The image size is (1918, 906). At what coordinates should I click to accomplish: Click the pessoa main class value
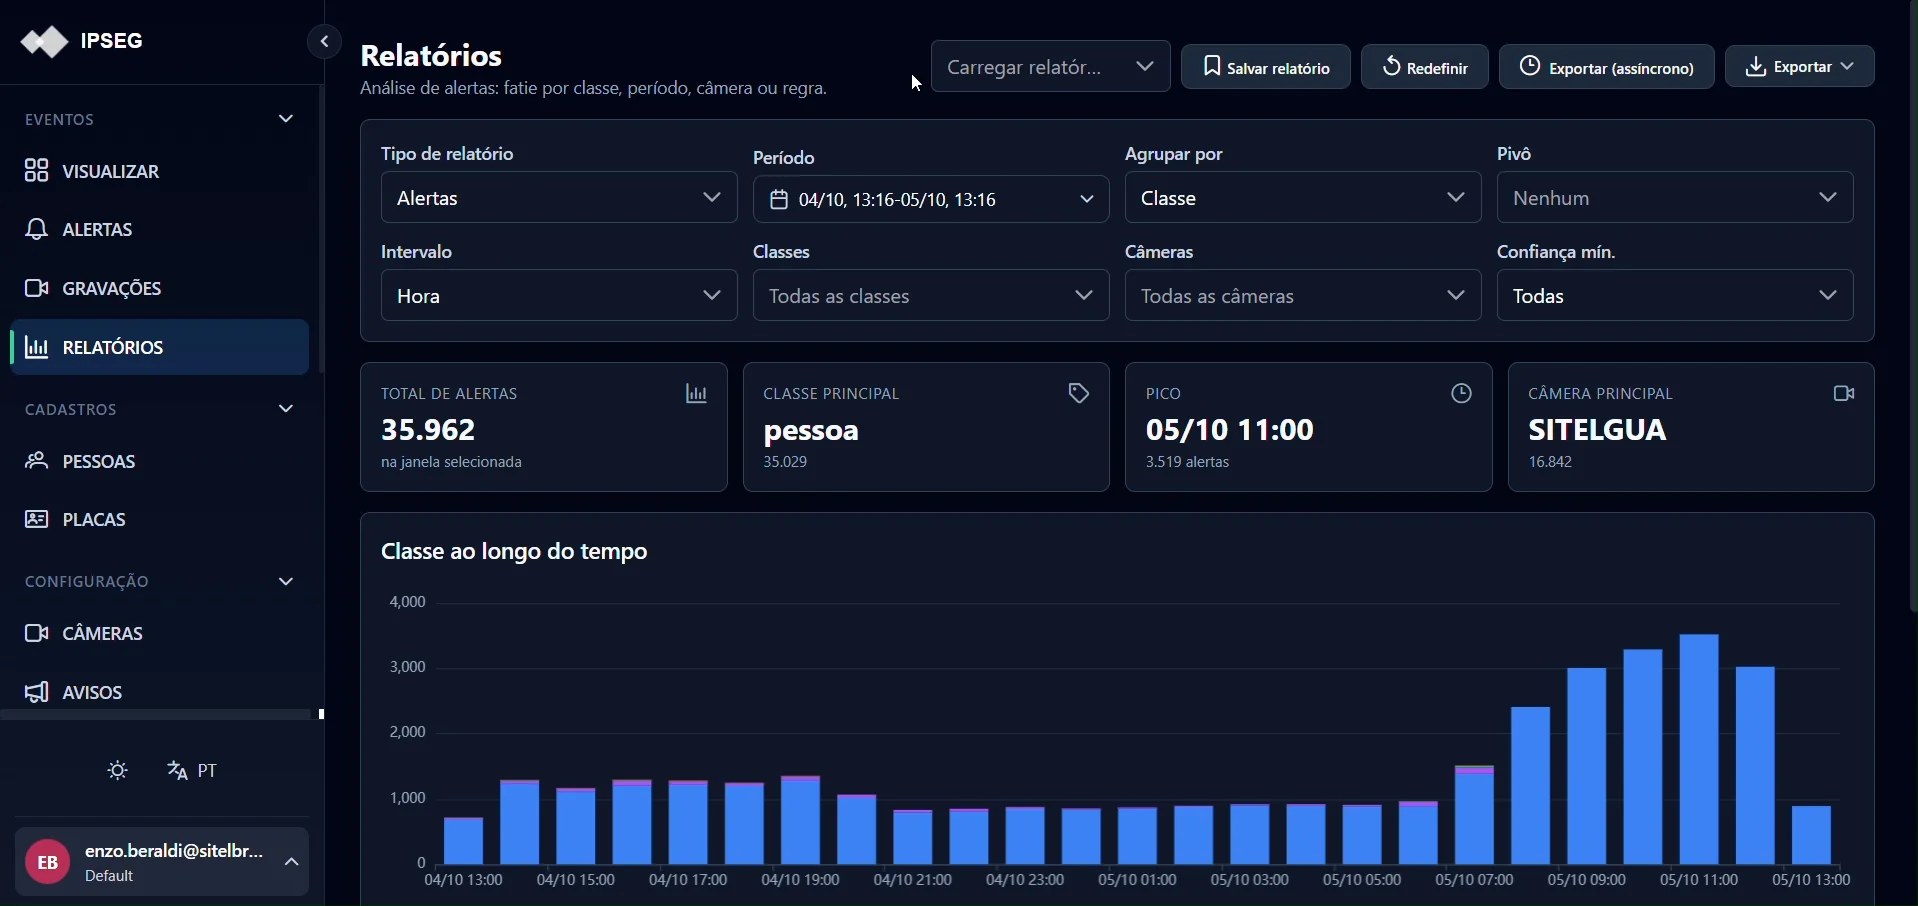(812, 431)
